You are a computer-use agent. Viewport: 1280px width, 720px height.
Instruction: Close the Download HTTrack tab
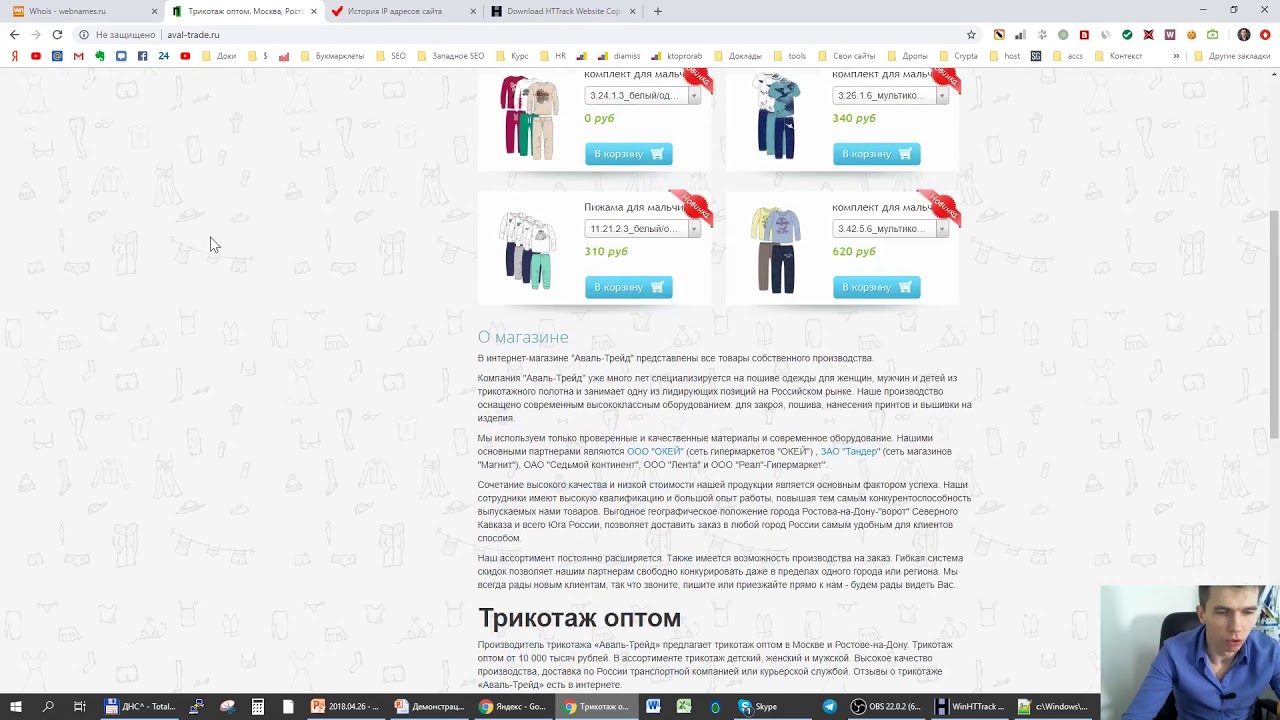633,11
